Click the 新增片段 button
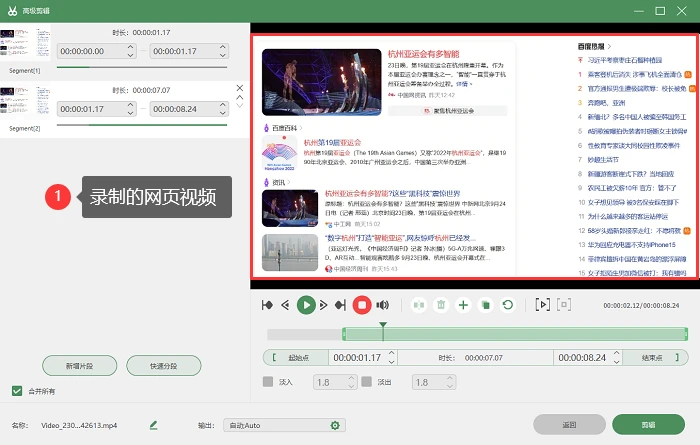Image resolution: width=700 pixels, height=445 pixels. pyautogui.click(x=79, y=366)
